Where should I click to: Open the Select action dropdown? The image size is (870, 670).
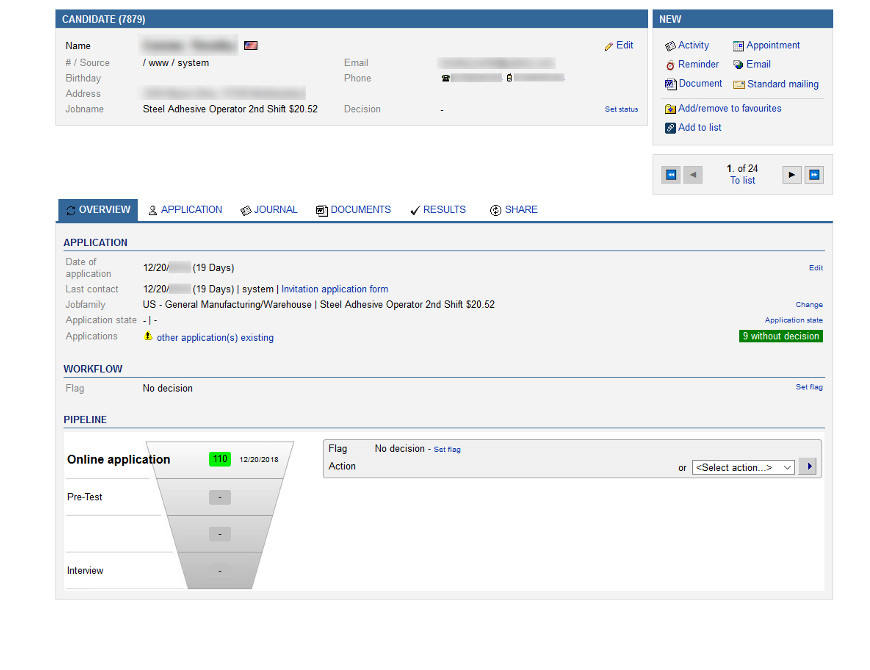(743, 468)
